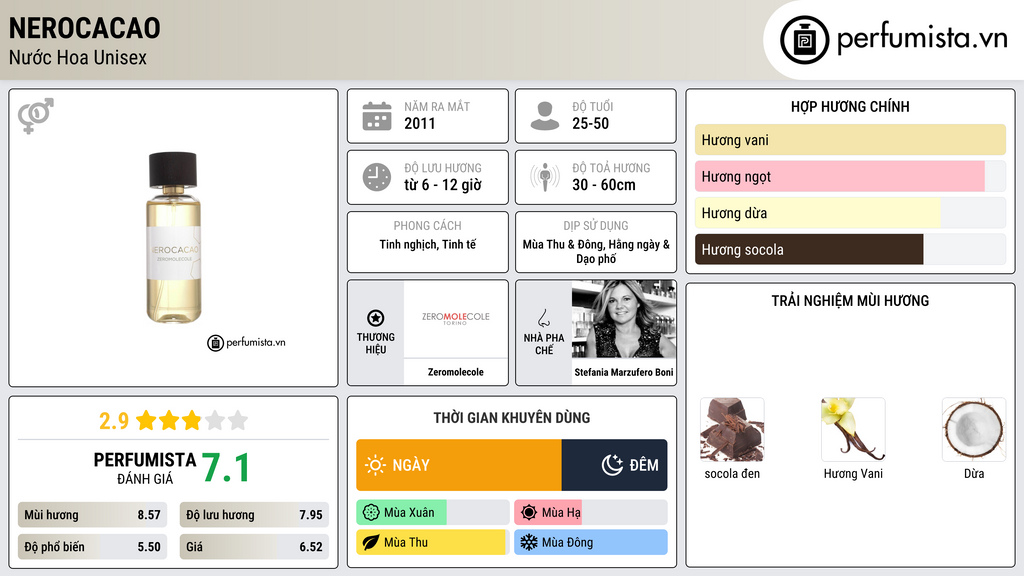This screenshot has height=576, width=1024.
Task: Click the perfumista.vn bottle logo icon
Action: 804,40
